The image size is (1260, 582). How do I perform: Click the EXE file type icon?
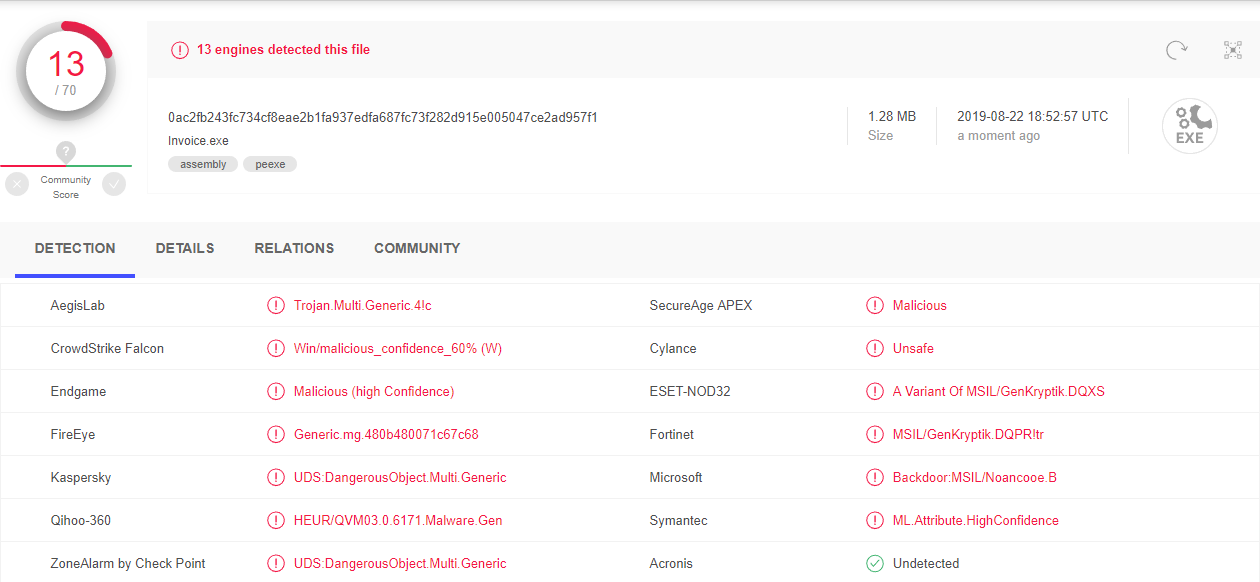pos(1190,126)
